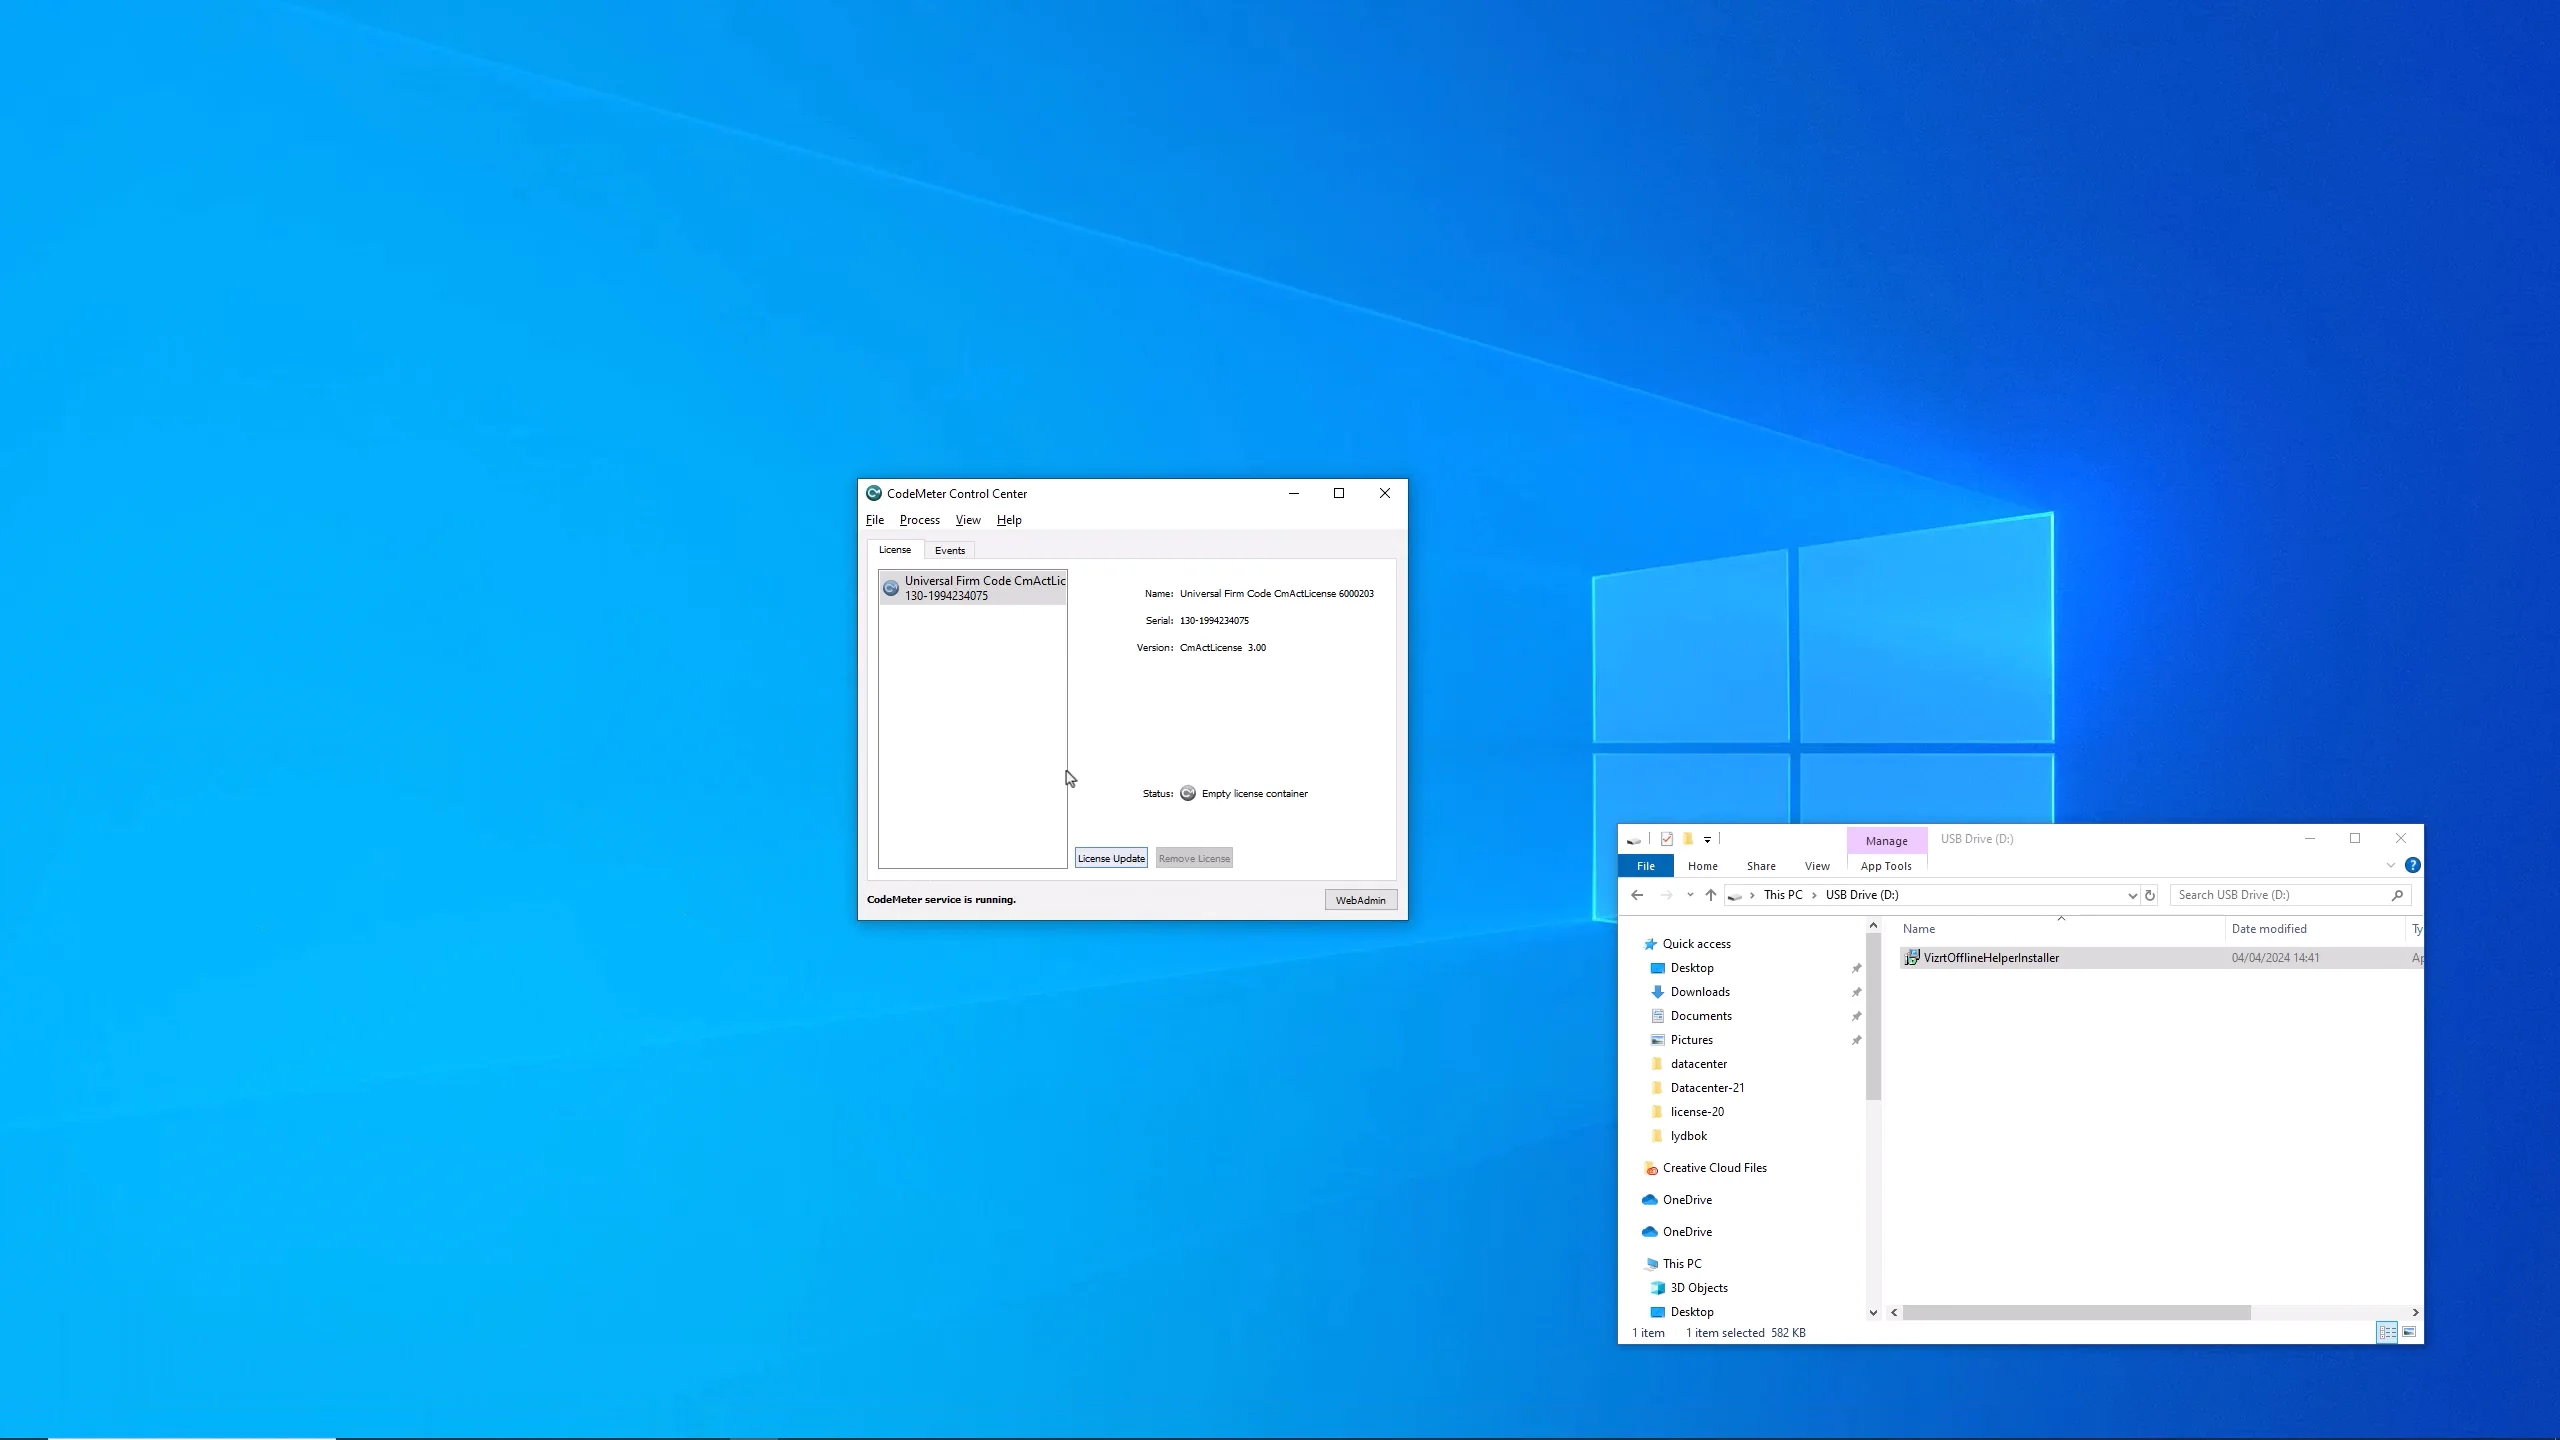Click New Folder icon in quick toolbar
The image size is (2560, 1440).
coord(1688,839)
